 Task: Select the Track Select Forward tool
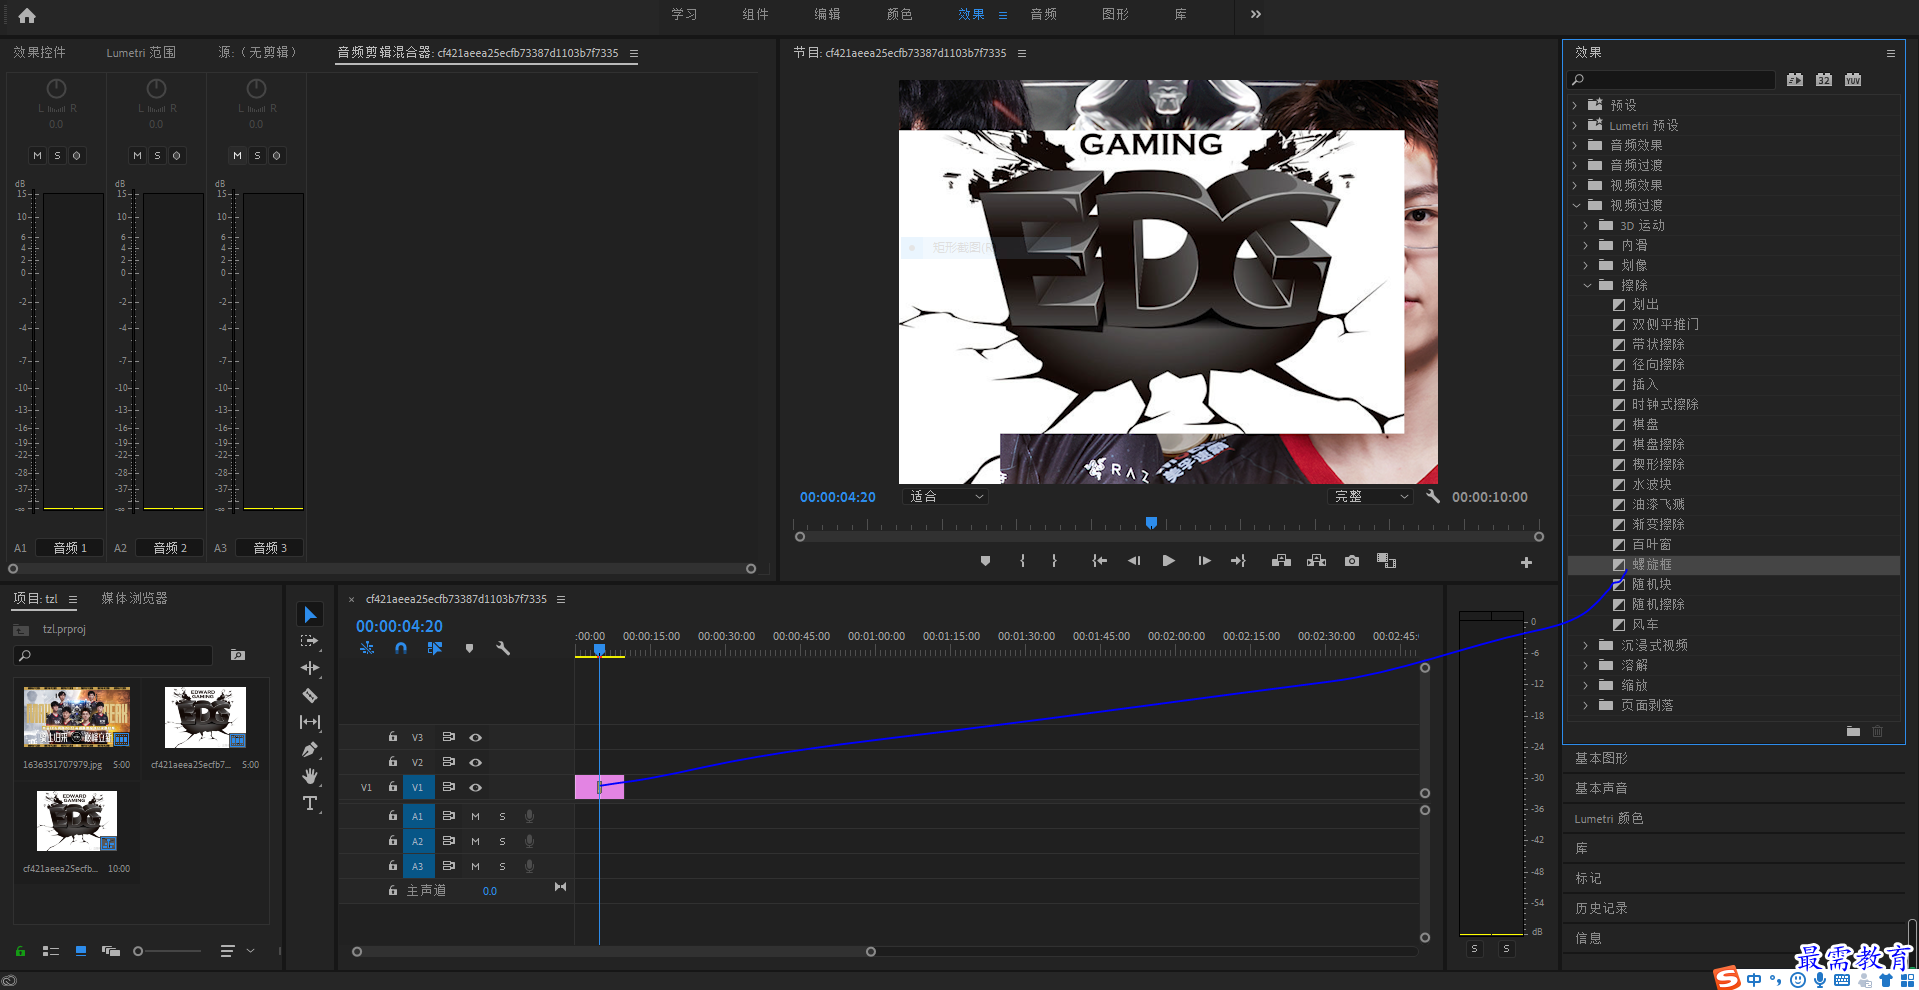tap(310, 641)
